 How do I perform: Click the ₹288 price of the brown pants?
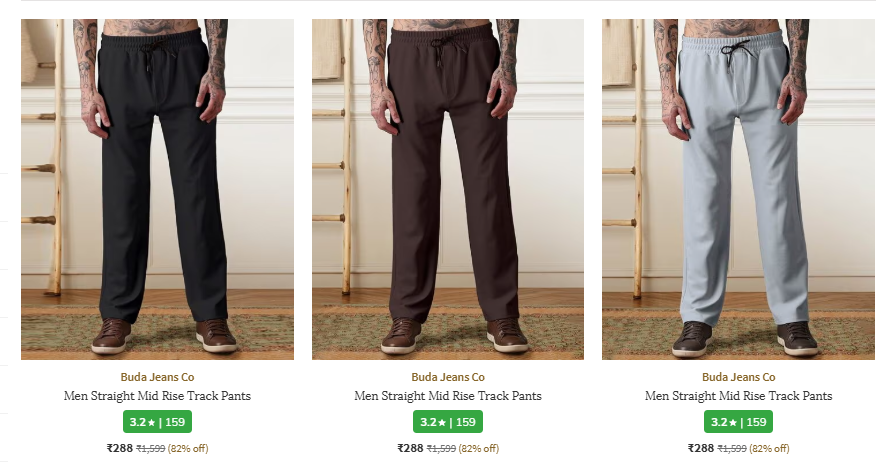(x=410, y=448)
